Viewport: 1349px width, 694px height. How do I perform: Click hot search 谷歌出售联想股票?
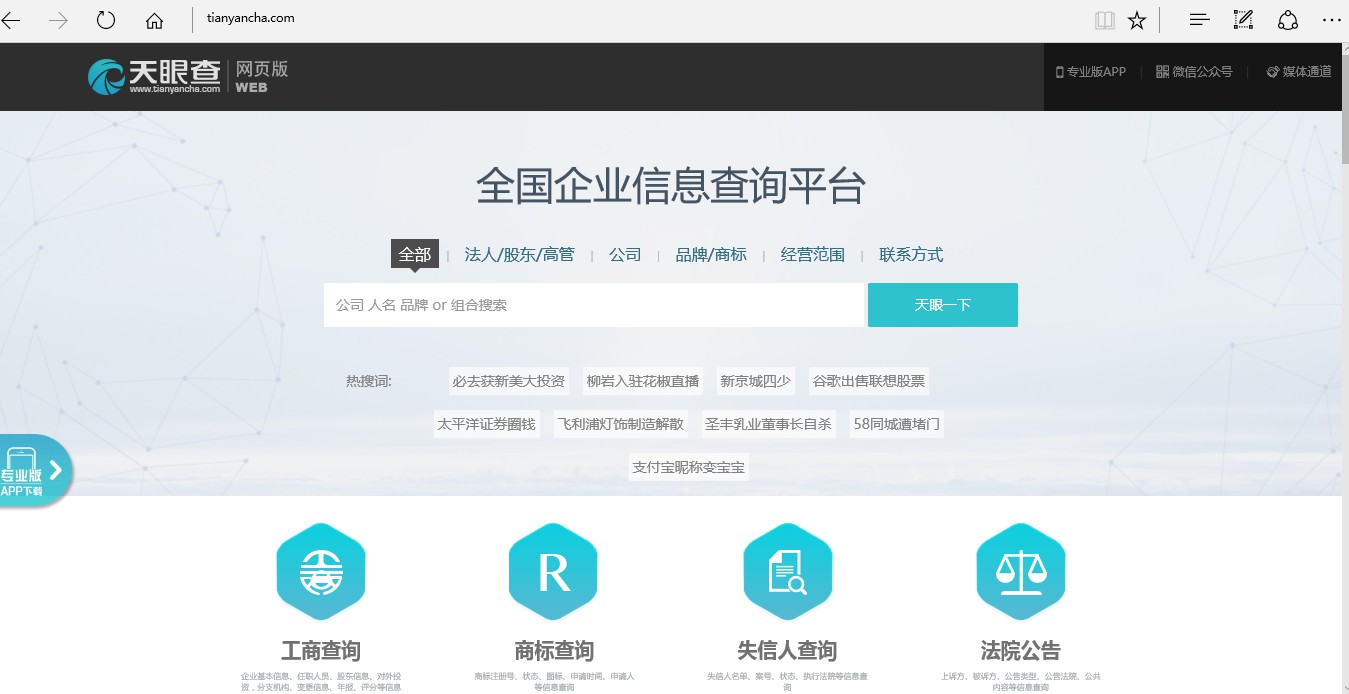tap(869, 381)
